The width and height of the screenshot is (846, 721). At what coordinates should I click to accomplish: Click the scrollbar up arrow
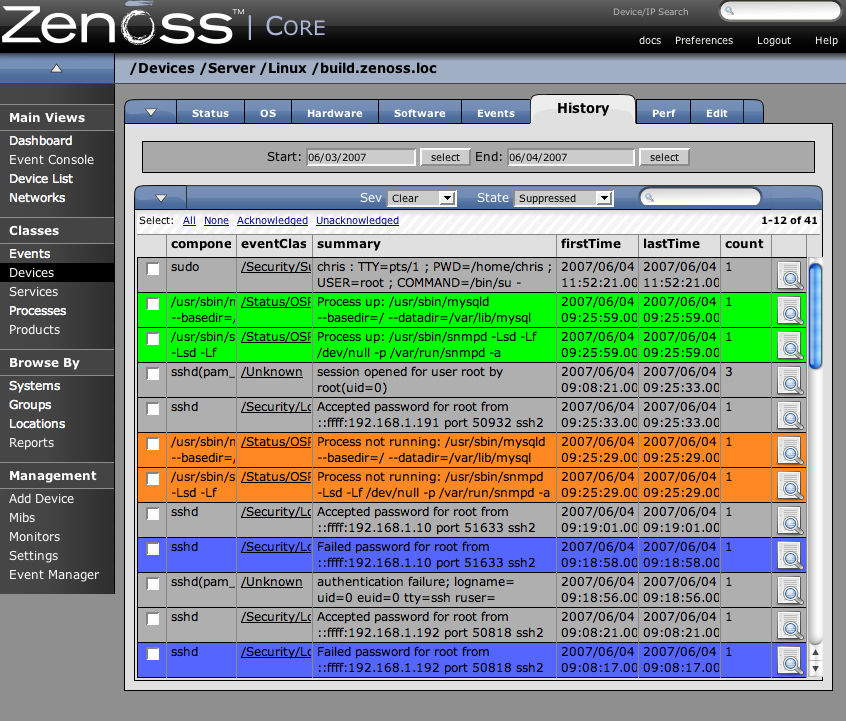point(816,652)
